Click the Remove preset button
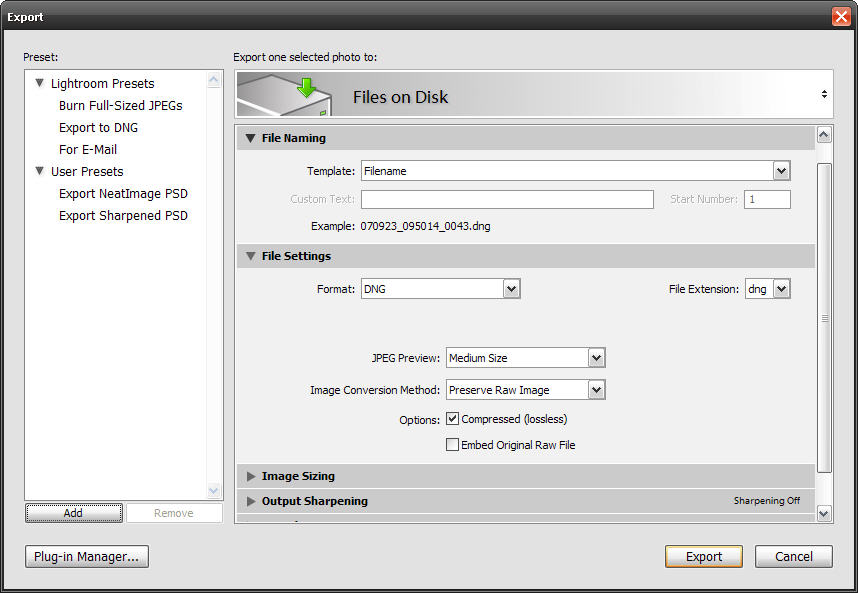 click(x=174, y=513)
